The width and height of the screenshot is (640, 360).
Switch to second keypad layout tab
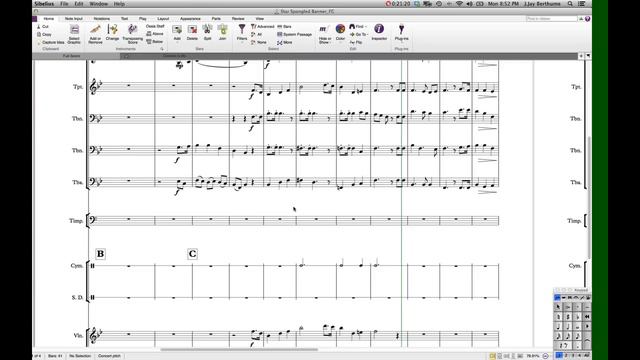pyautogui.click(x=564, y=298)
